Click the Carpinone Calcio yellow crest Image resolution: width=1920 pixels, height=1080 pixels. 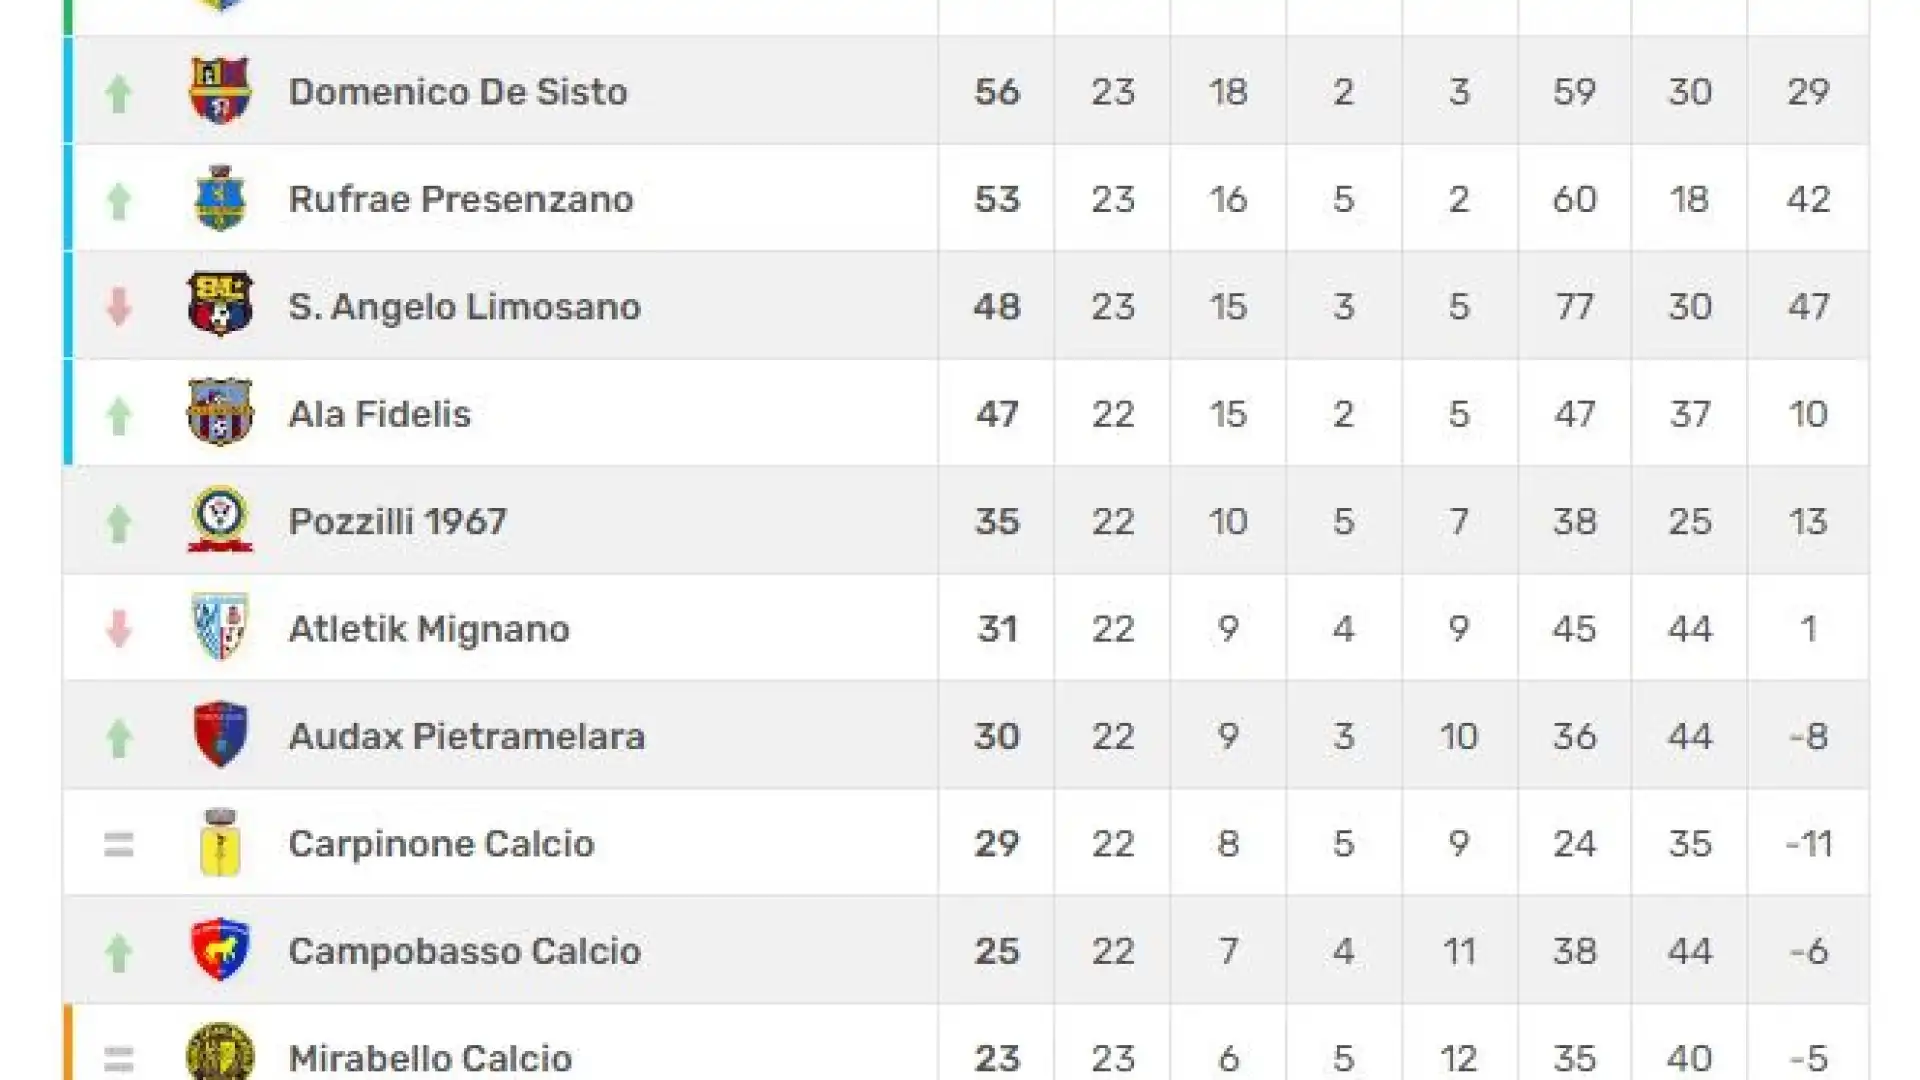tap(220, 842)
